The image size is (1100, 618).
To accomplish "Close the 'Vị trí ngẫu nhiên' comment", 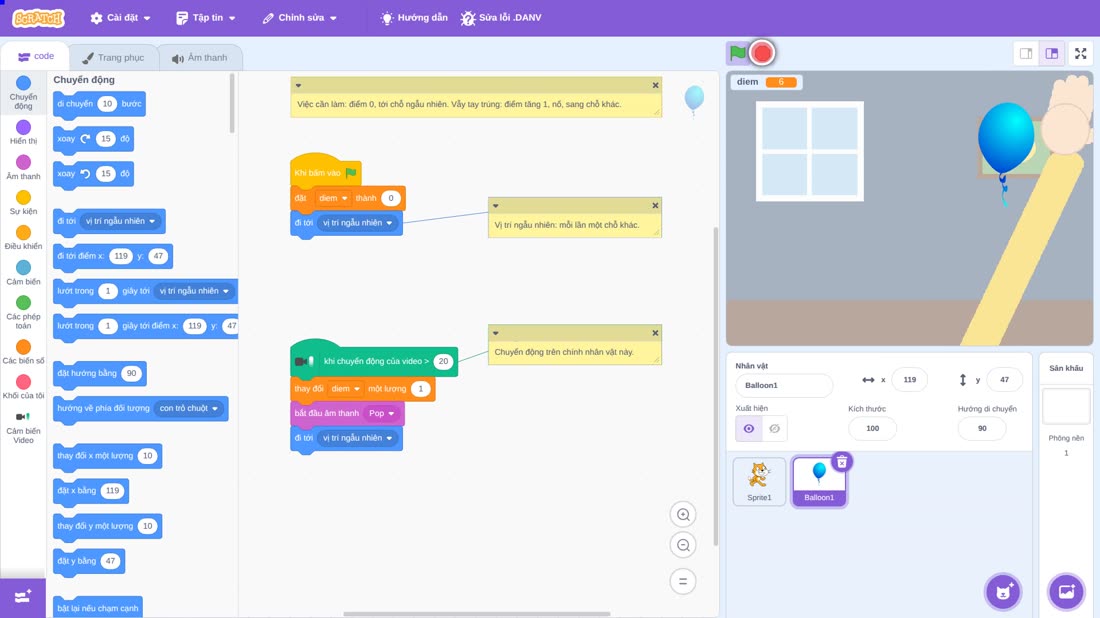I will [x=655, y=206].
